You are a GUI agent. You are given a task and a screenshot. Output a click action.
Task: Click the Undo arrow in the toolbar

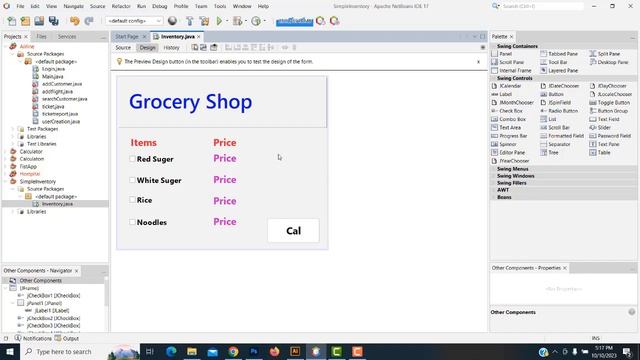[x=74, y=21]
